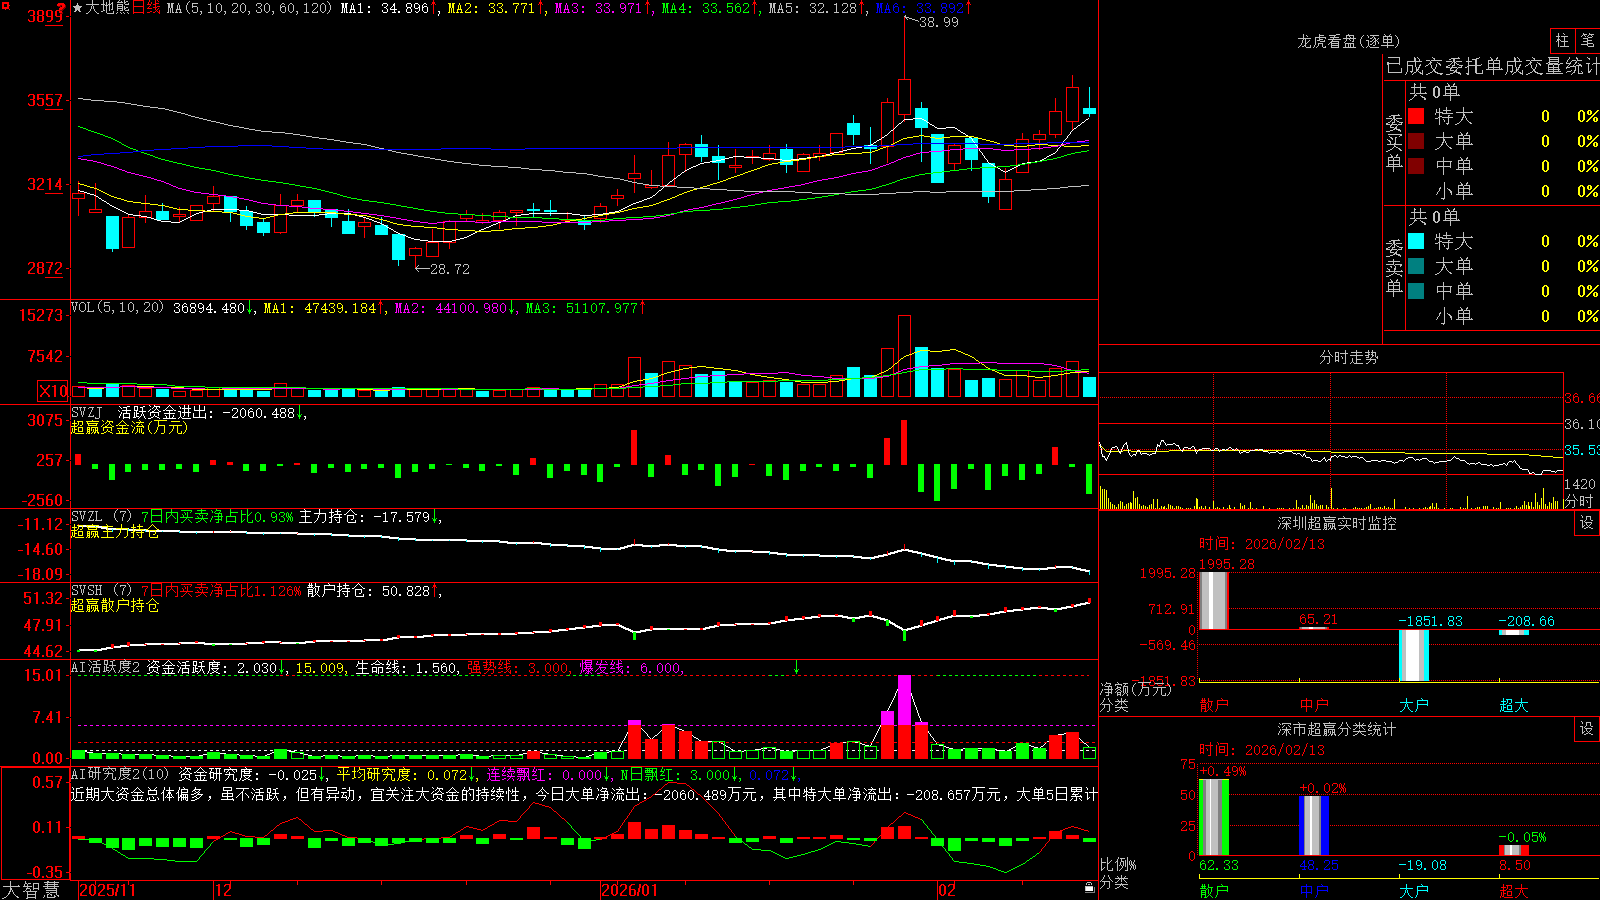Open 设 settings for 深圳超赢实时监控

[x=1587, y=523]
